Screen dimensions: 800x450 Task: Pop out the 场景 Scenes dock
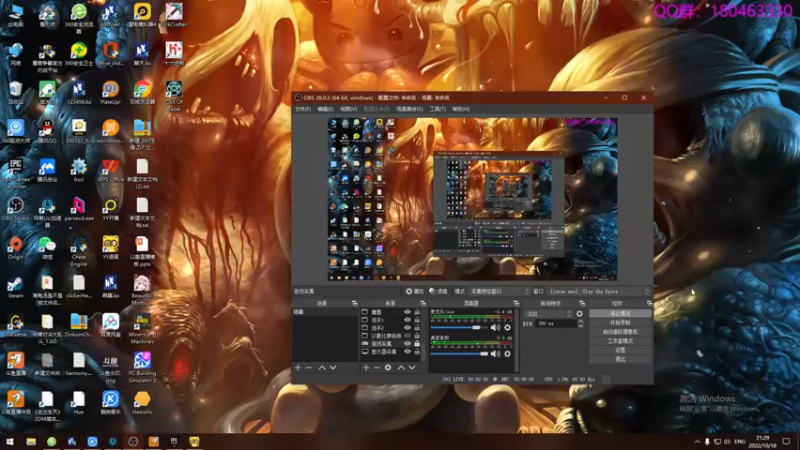click(x=355, y=304)
